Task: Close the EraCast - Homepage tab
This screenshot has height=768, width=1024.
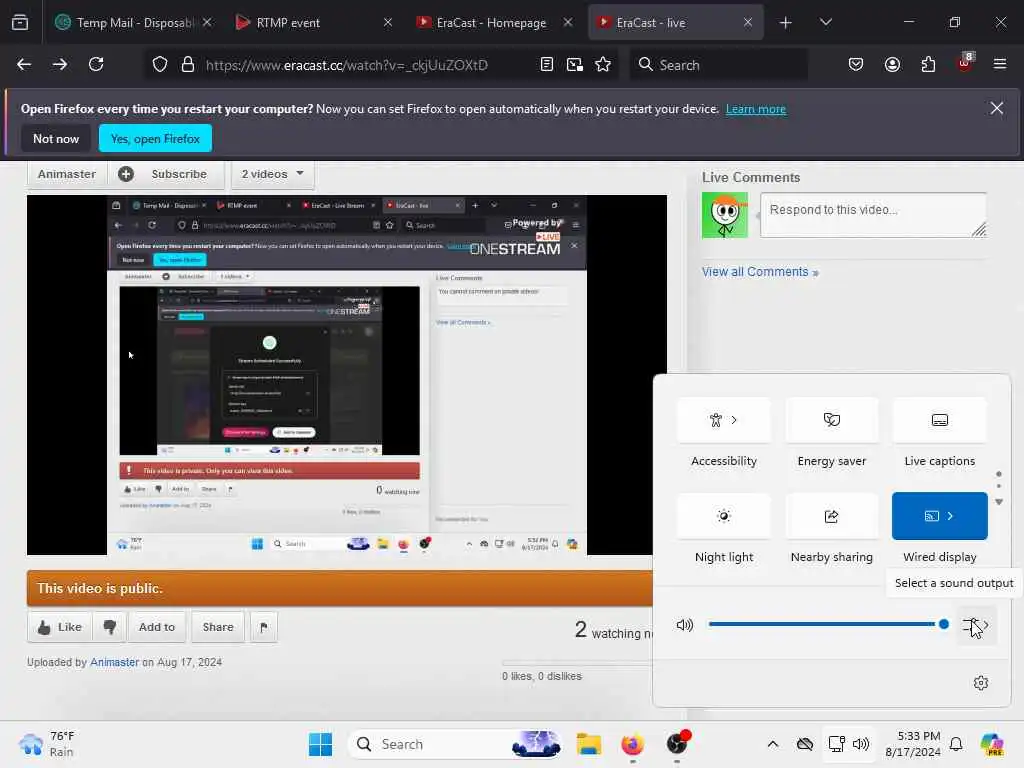Action: coord(568,22)
